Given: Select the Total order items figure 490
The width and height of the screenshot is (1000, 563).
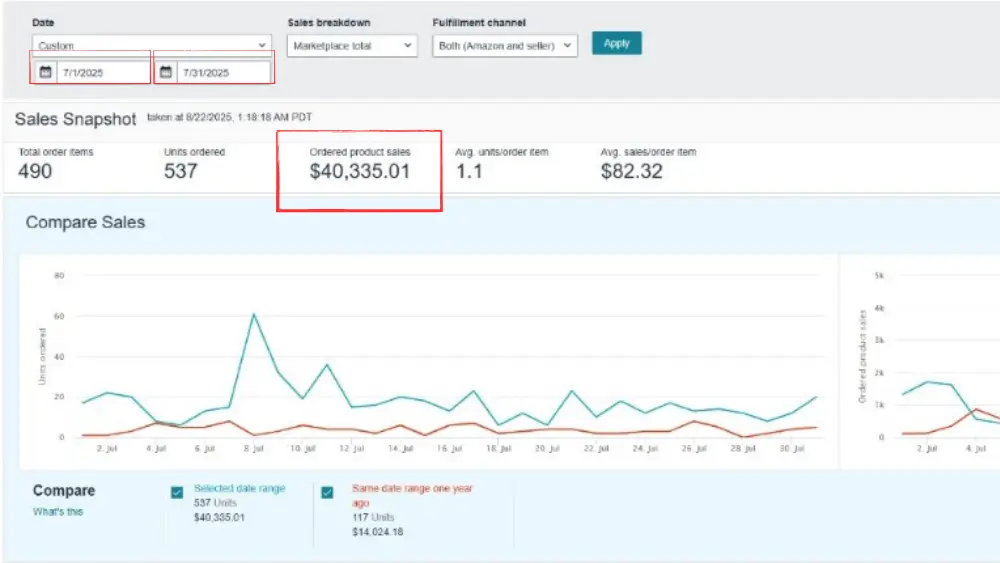Looking at the screenshot, I should tap(35, 172).
